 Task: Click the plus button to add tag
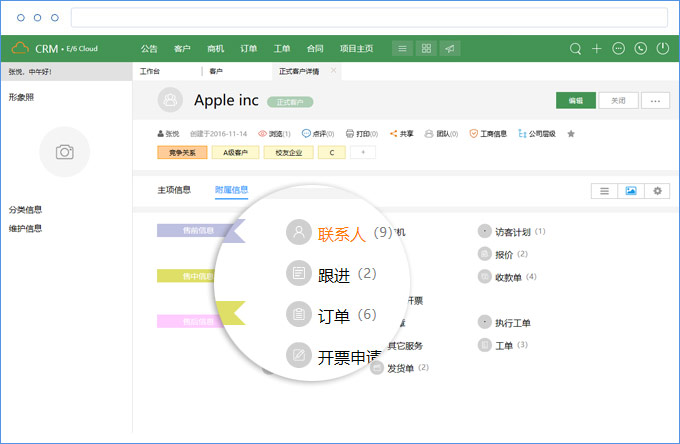click(362, 152)
